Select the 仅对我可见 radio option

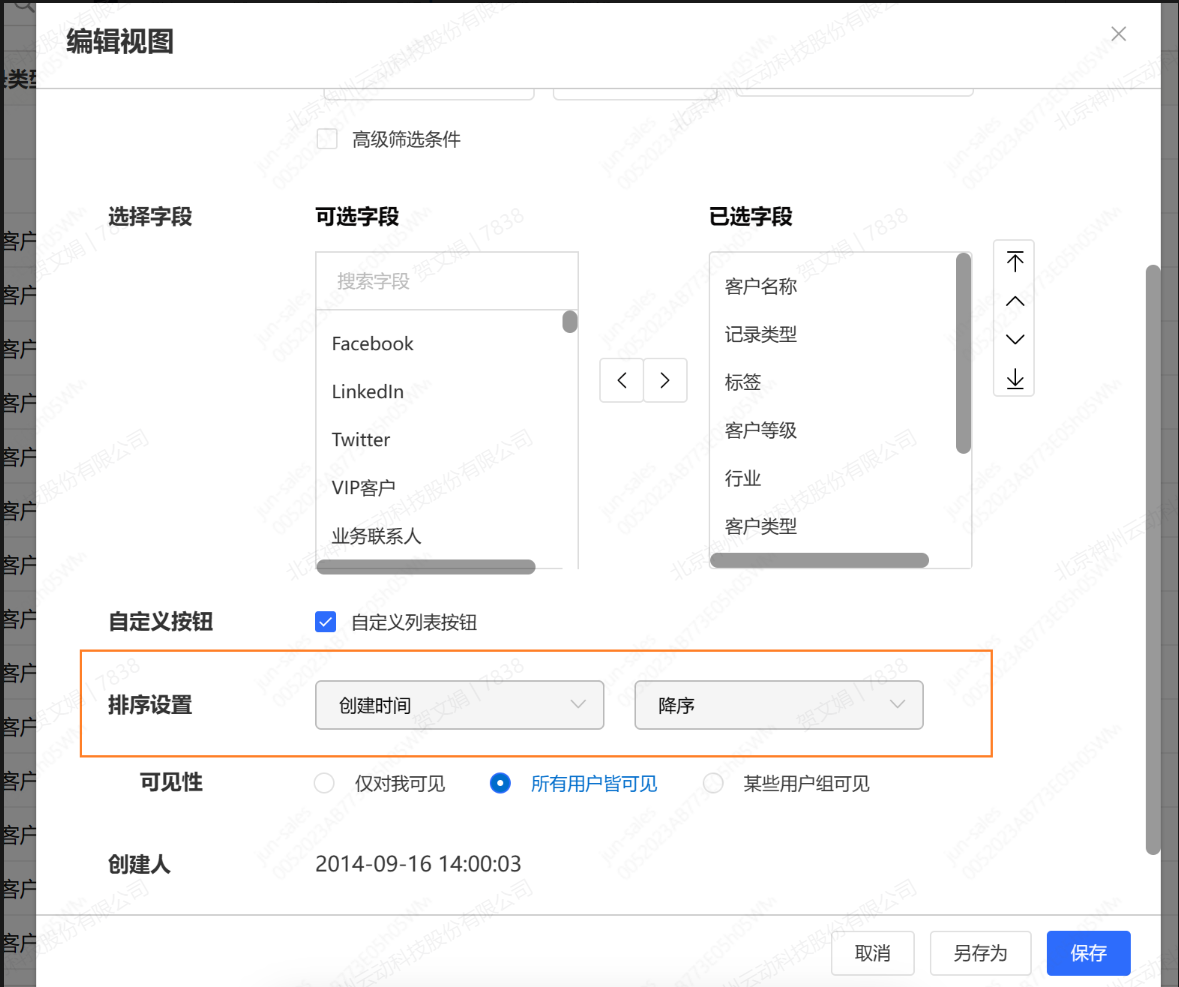[x=325, y=783]
